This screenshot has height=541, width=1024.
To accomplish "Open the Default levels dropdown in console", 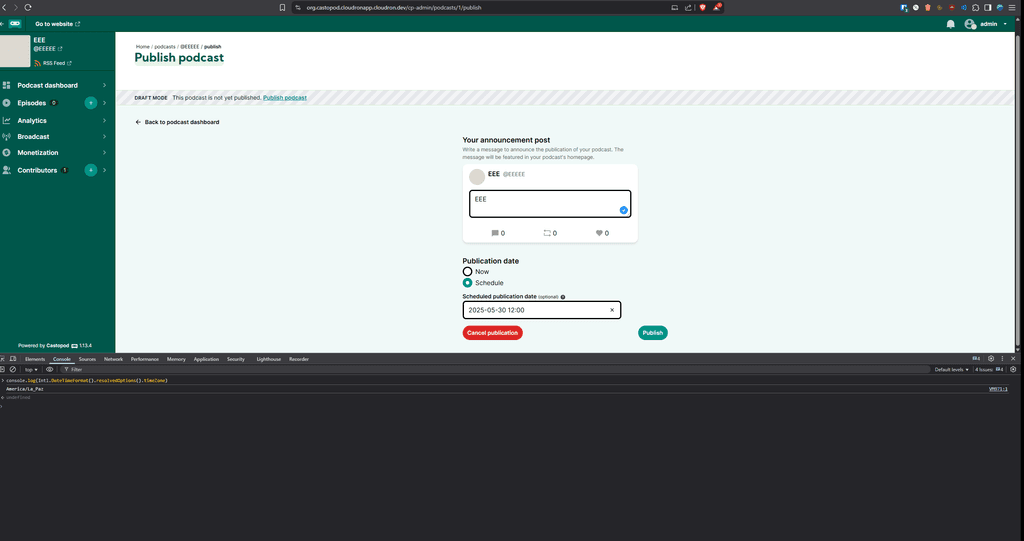I will click(x=952, y=369).
